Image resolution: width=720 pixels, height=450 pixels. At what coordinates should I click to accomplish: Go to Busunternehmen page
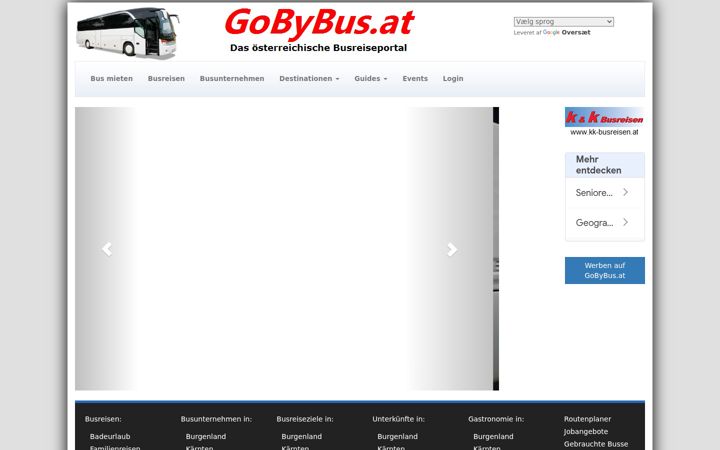(x=232, y=79)
